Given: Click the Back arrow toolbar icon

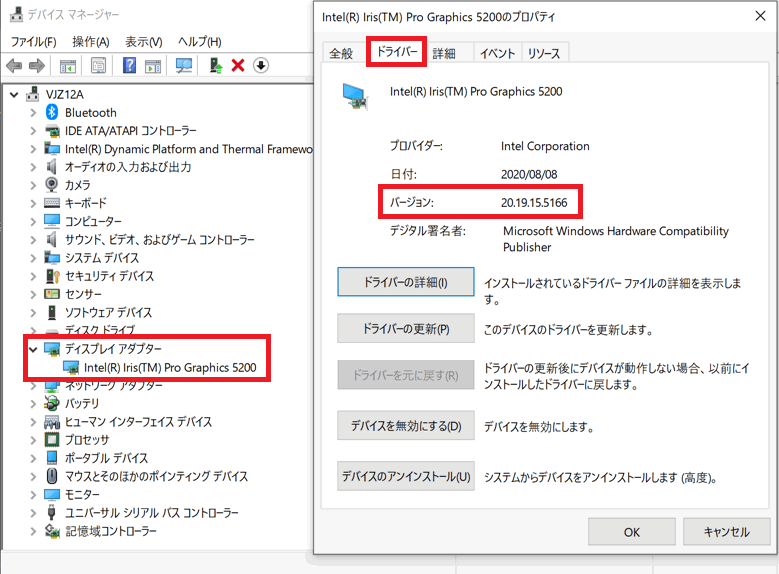Looking at the screenshot, I should [x=14, y=66].
